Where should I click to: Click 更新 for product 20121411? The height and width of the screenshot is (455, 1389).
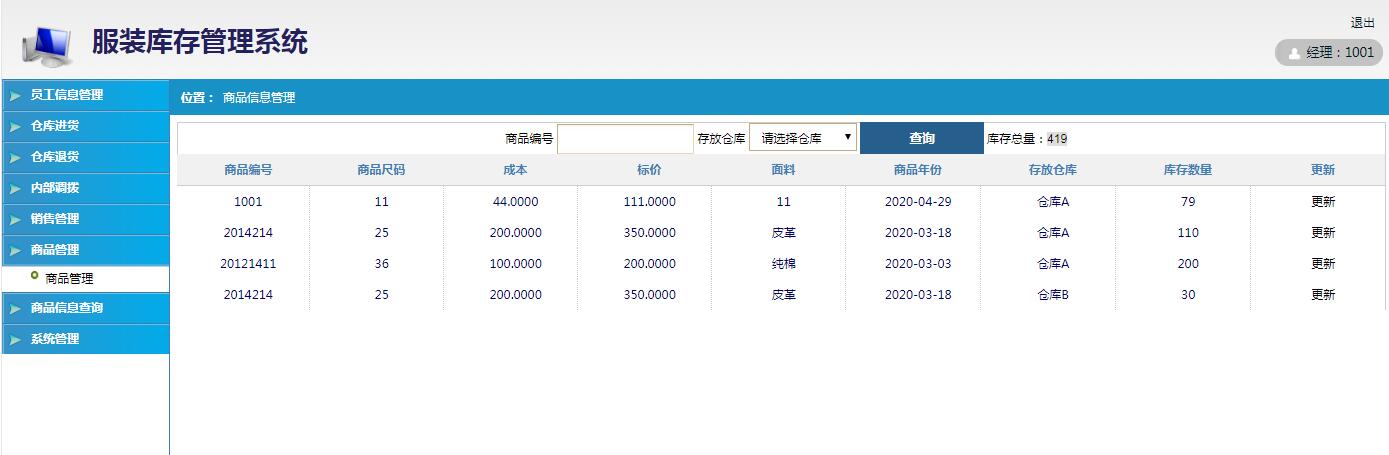coord(1323,264)
